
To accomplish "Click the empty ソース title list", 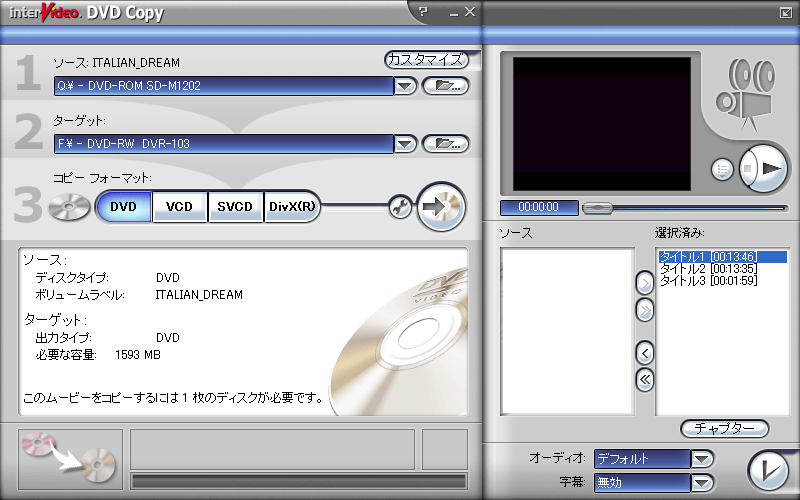I will [567, 332].
